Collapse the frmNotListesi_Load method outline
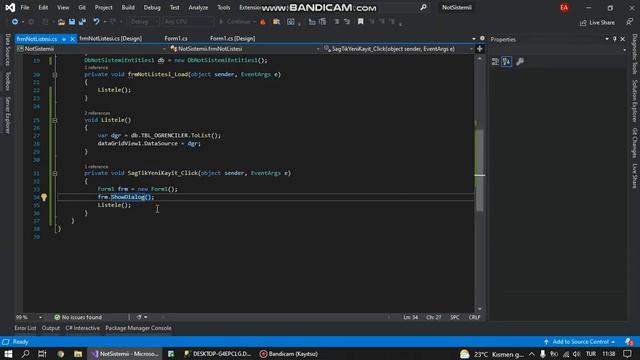Image resolution: width=640 pixels, height=360 pixels. coord(55,75)
